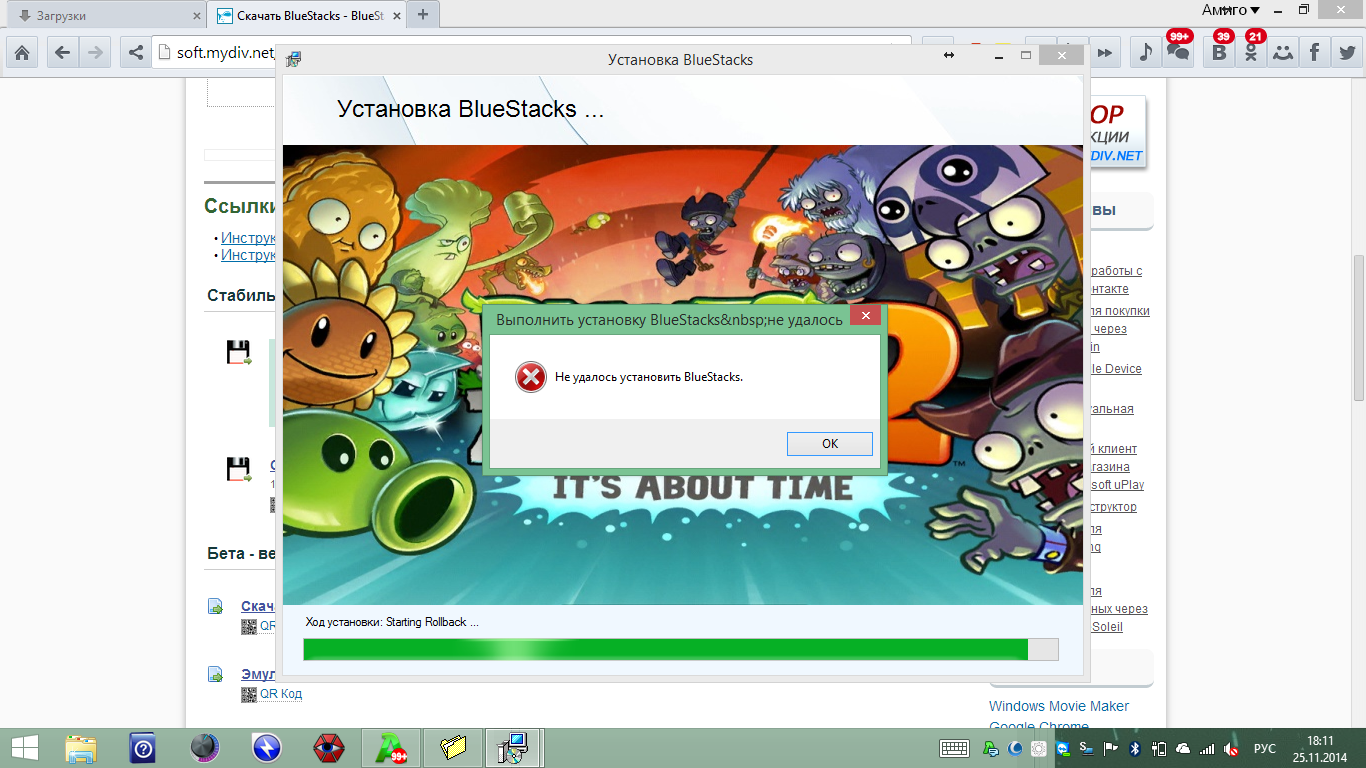
Task: Open Facebook icon in browser toolbar
Action: point(1314,52)
